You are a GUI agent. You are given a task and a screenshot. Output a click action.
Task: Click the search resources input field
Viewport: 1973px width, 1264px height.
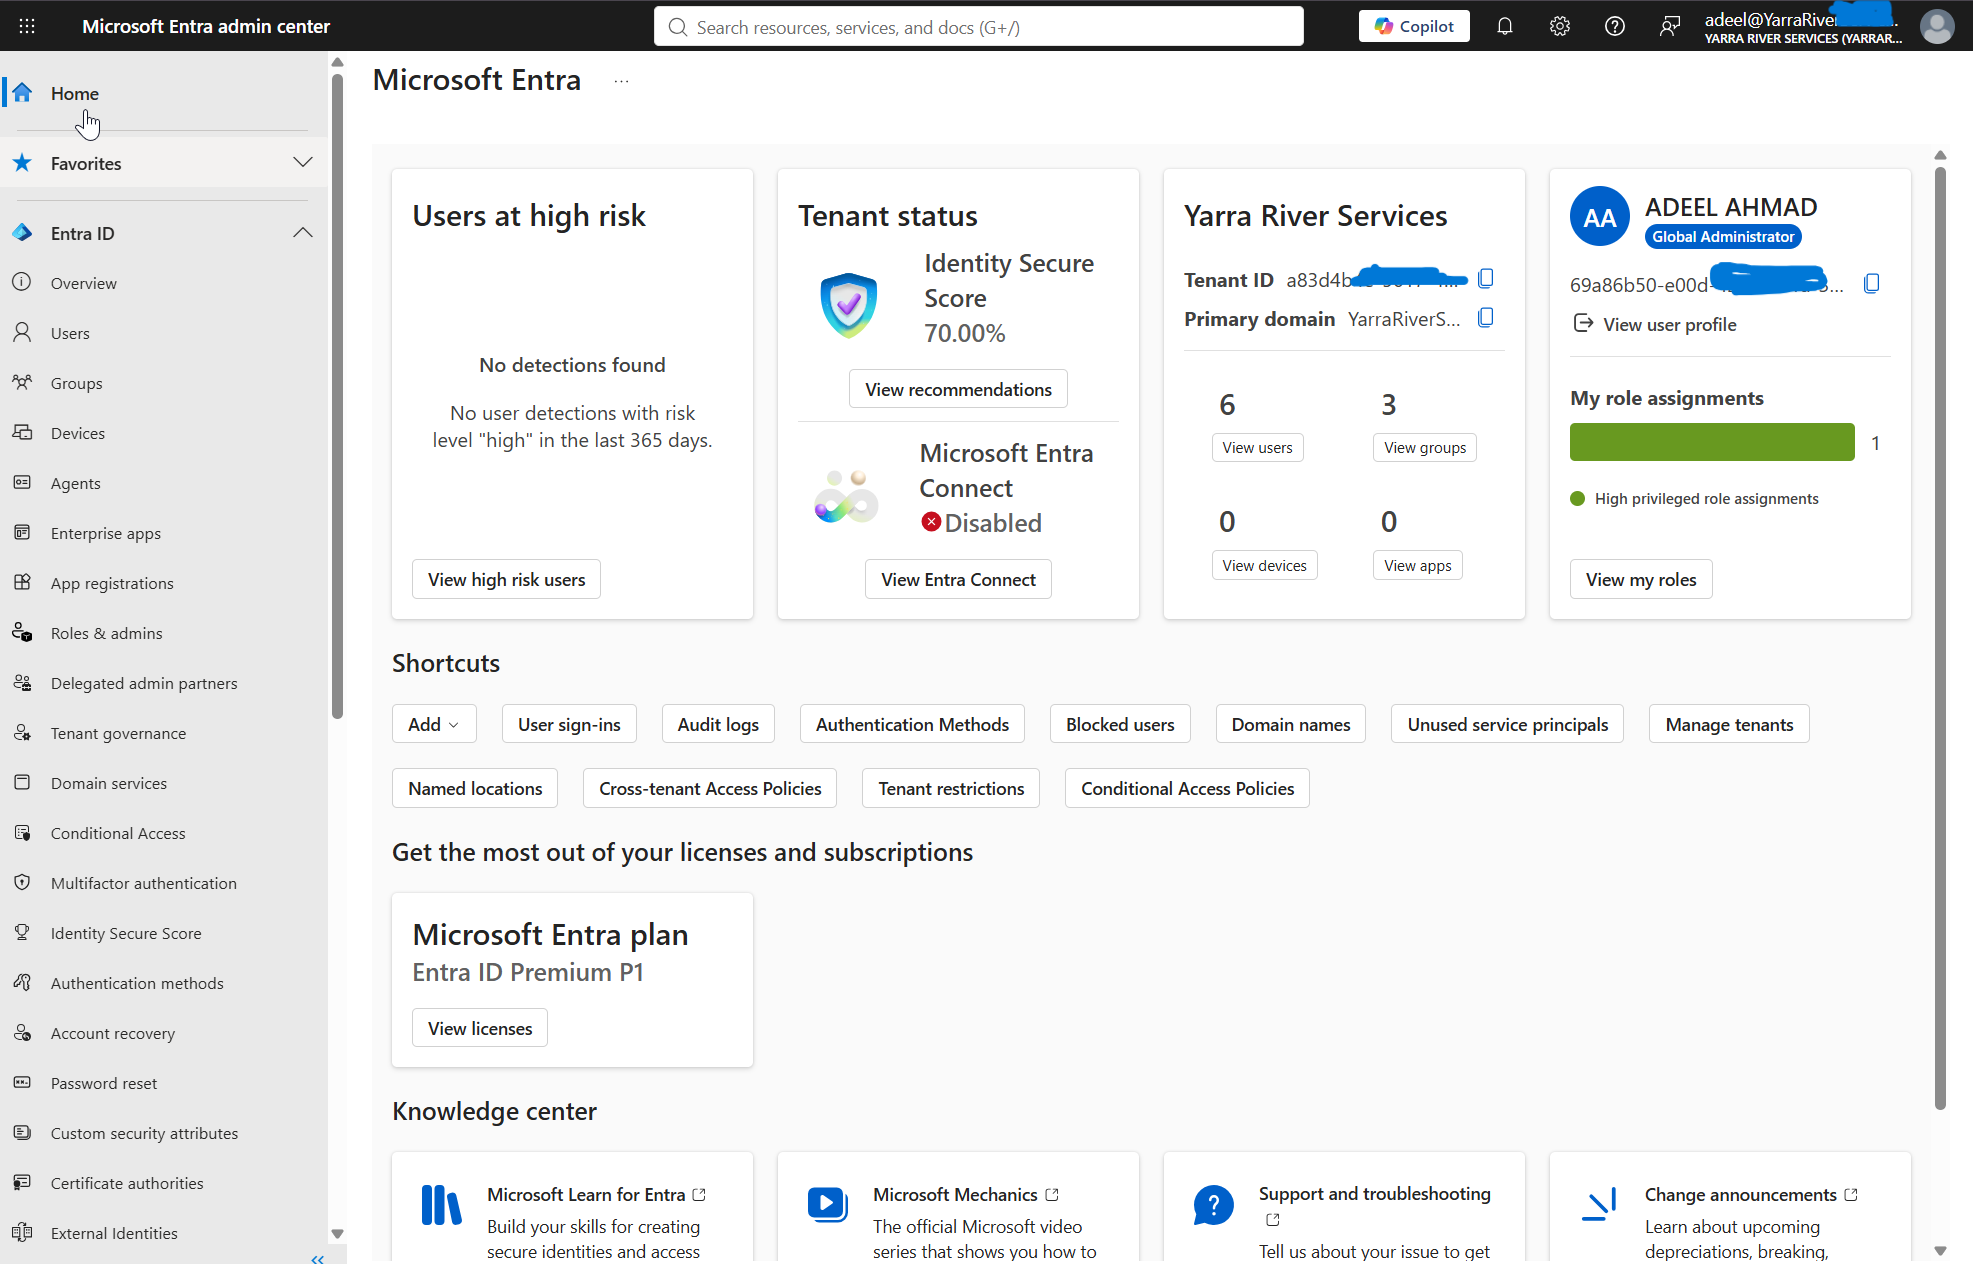click(x=979, y=27)
